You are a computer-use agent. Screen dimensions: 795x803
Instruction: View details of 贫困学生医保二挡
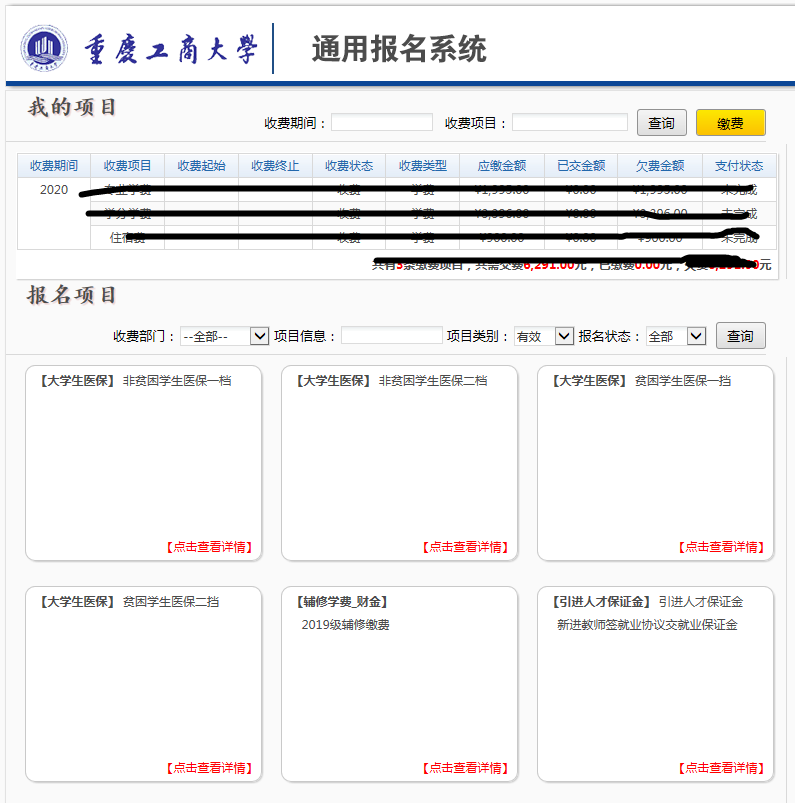point(209,768)
